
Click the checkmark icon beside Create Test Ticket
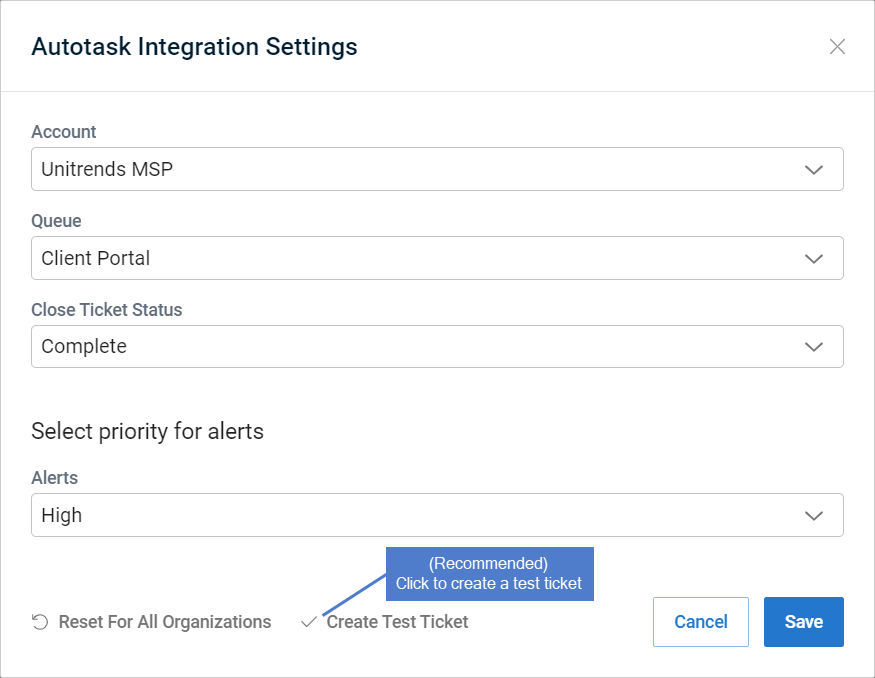pyautogui.click(x=309, y=622)
